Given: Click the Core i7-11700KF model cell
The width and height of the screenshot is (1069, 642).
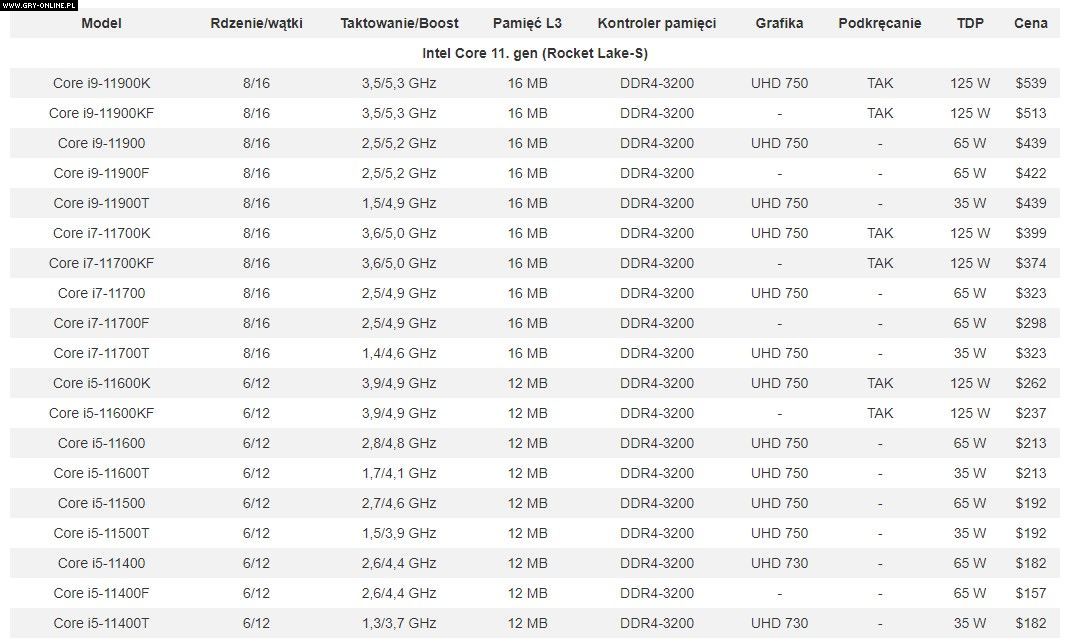Looking at the screenshot, I should coord(101,263).
